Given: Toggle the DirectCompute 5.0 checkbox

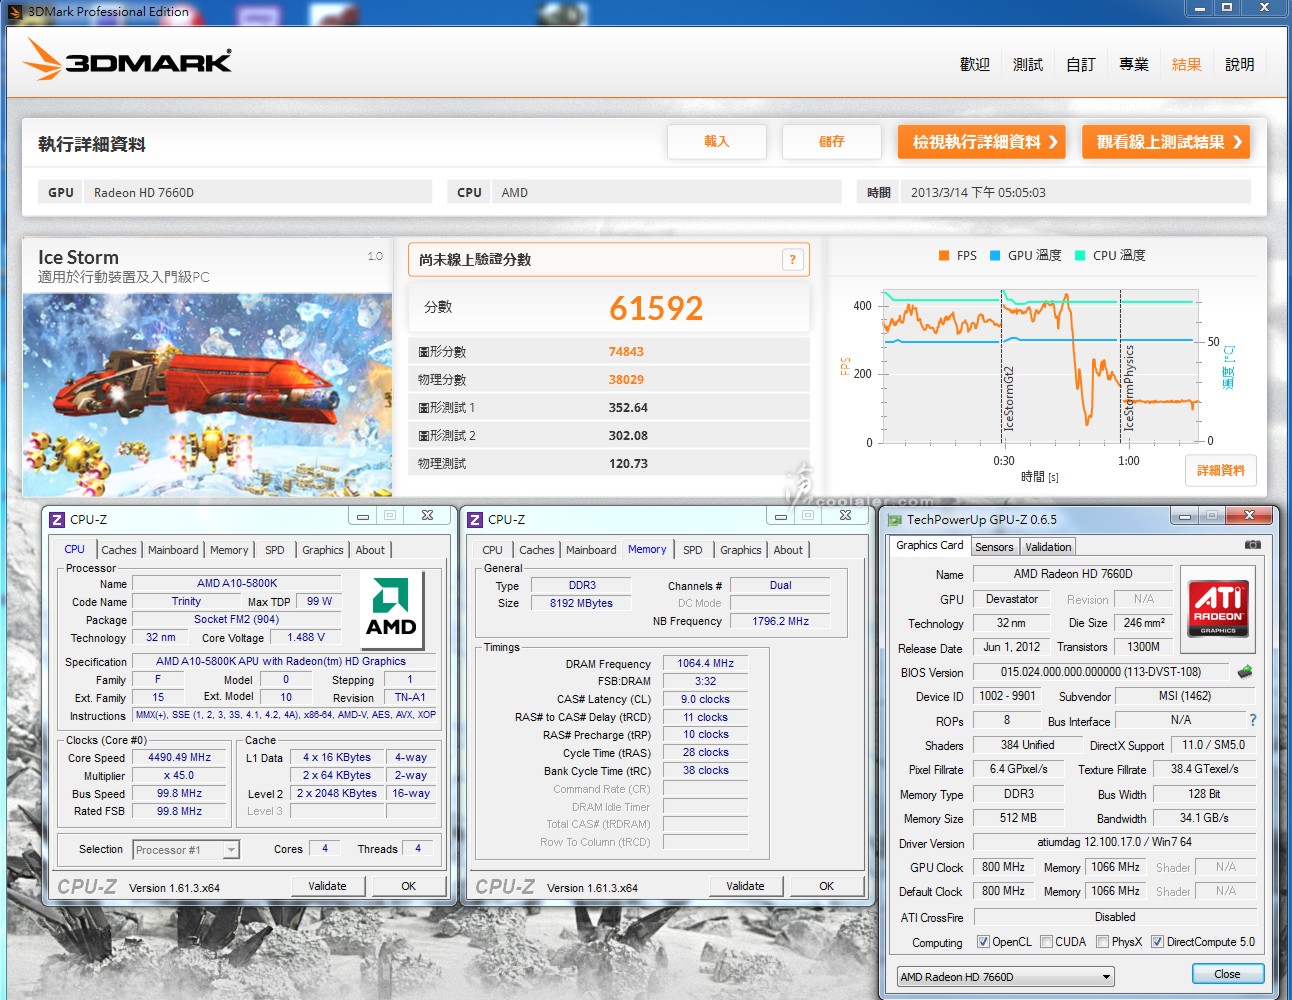Looking at the screenshot, I should [1157, 942].
